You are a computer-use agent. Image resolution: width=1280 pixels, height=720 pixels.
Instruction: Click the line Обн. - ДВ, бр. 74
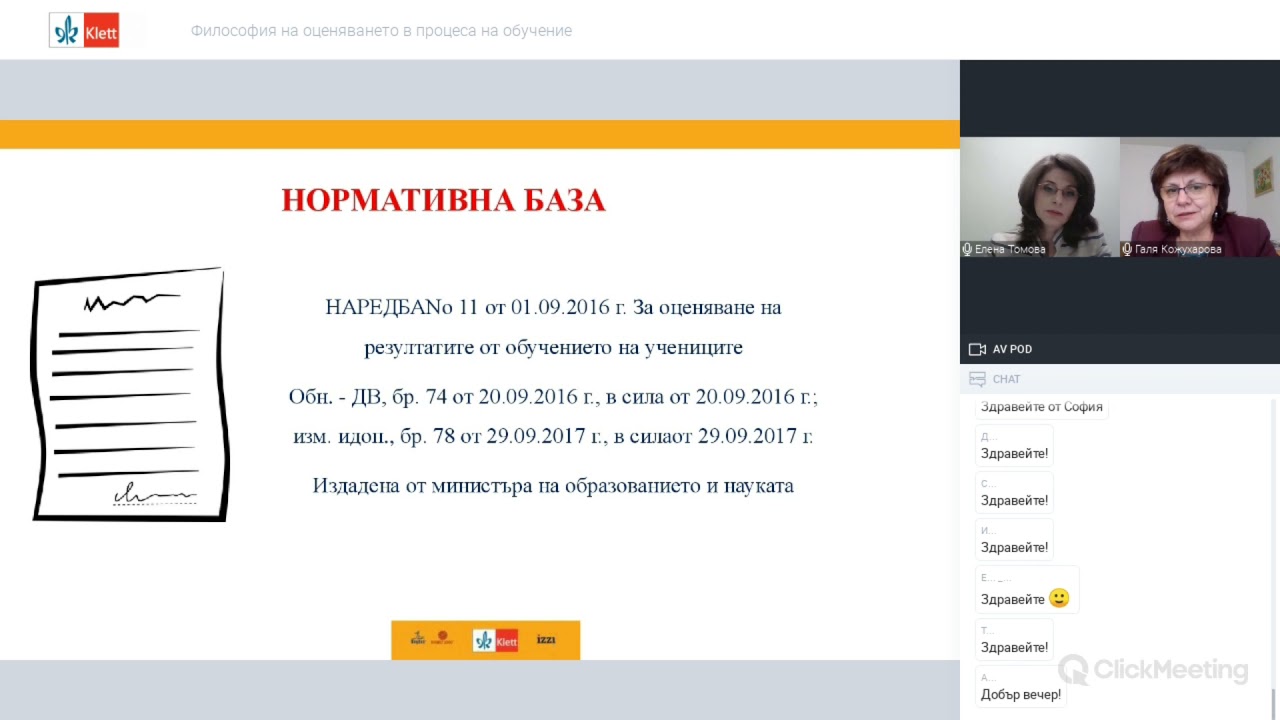(553, 396)
